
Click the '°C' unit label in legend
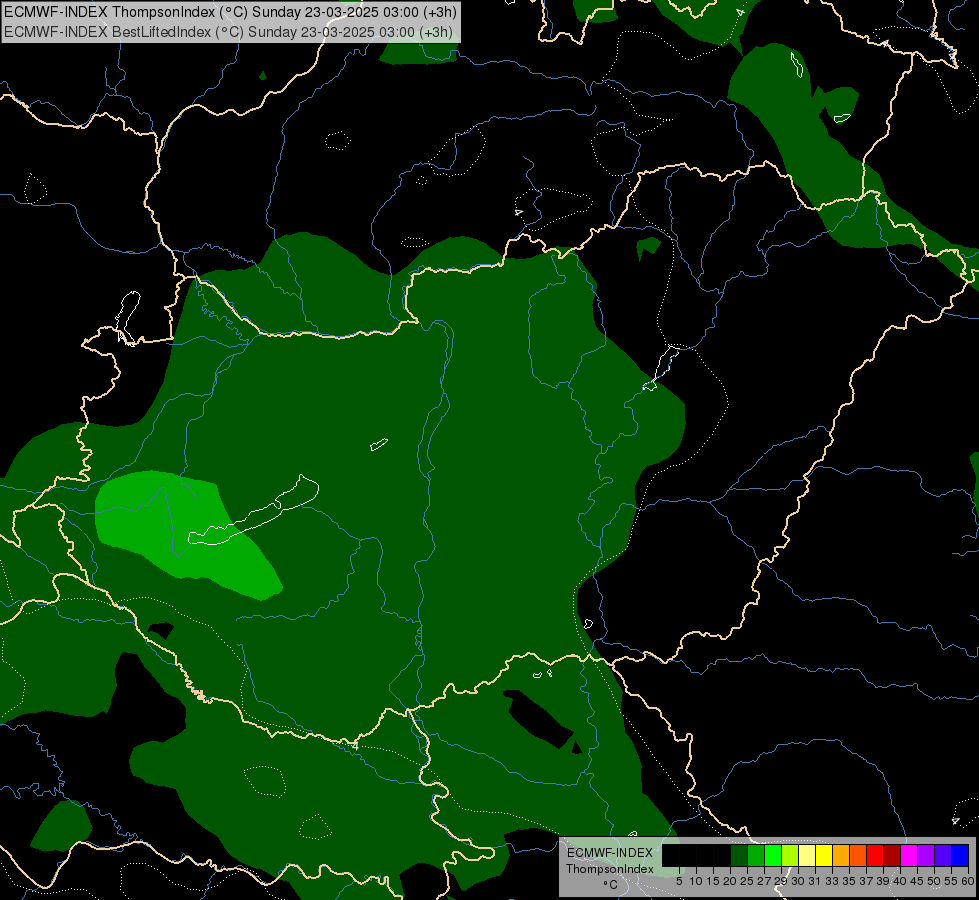[x=611, y=885]
